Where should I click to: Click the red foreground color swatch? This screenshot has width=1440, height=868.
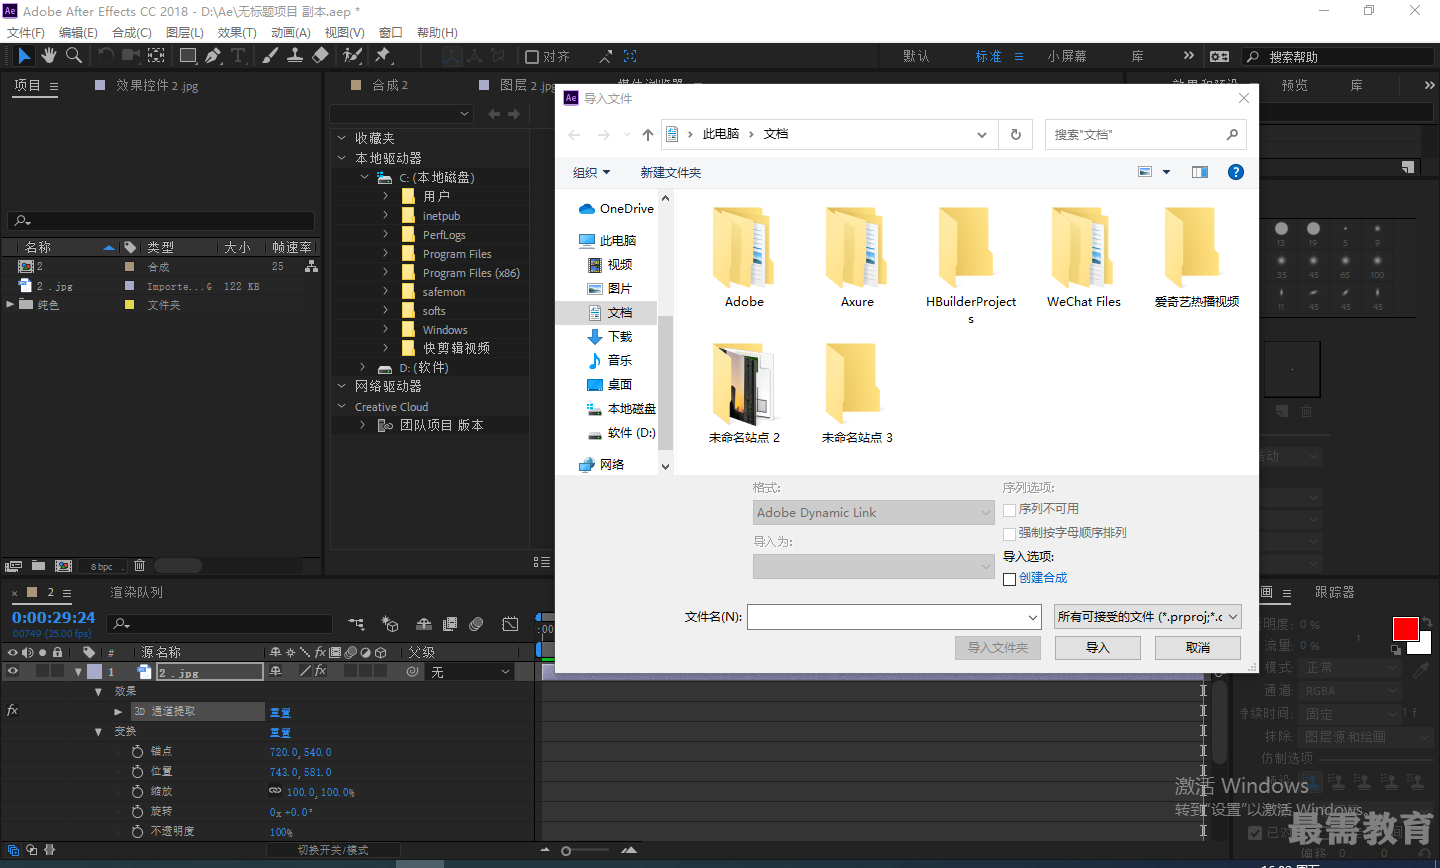[1405, 628]
